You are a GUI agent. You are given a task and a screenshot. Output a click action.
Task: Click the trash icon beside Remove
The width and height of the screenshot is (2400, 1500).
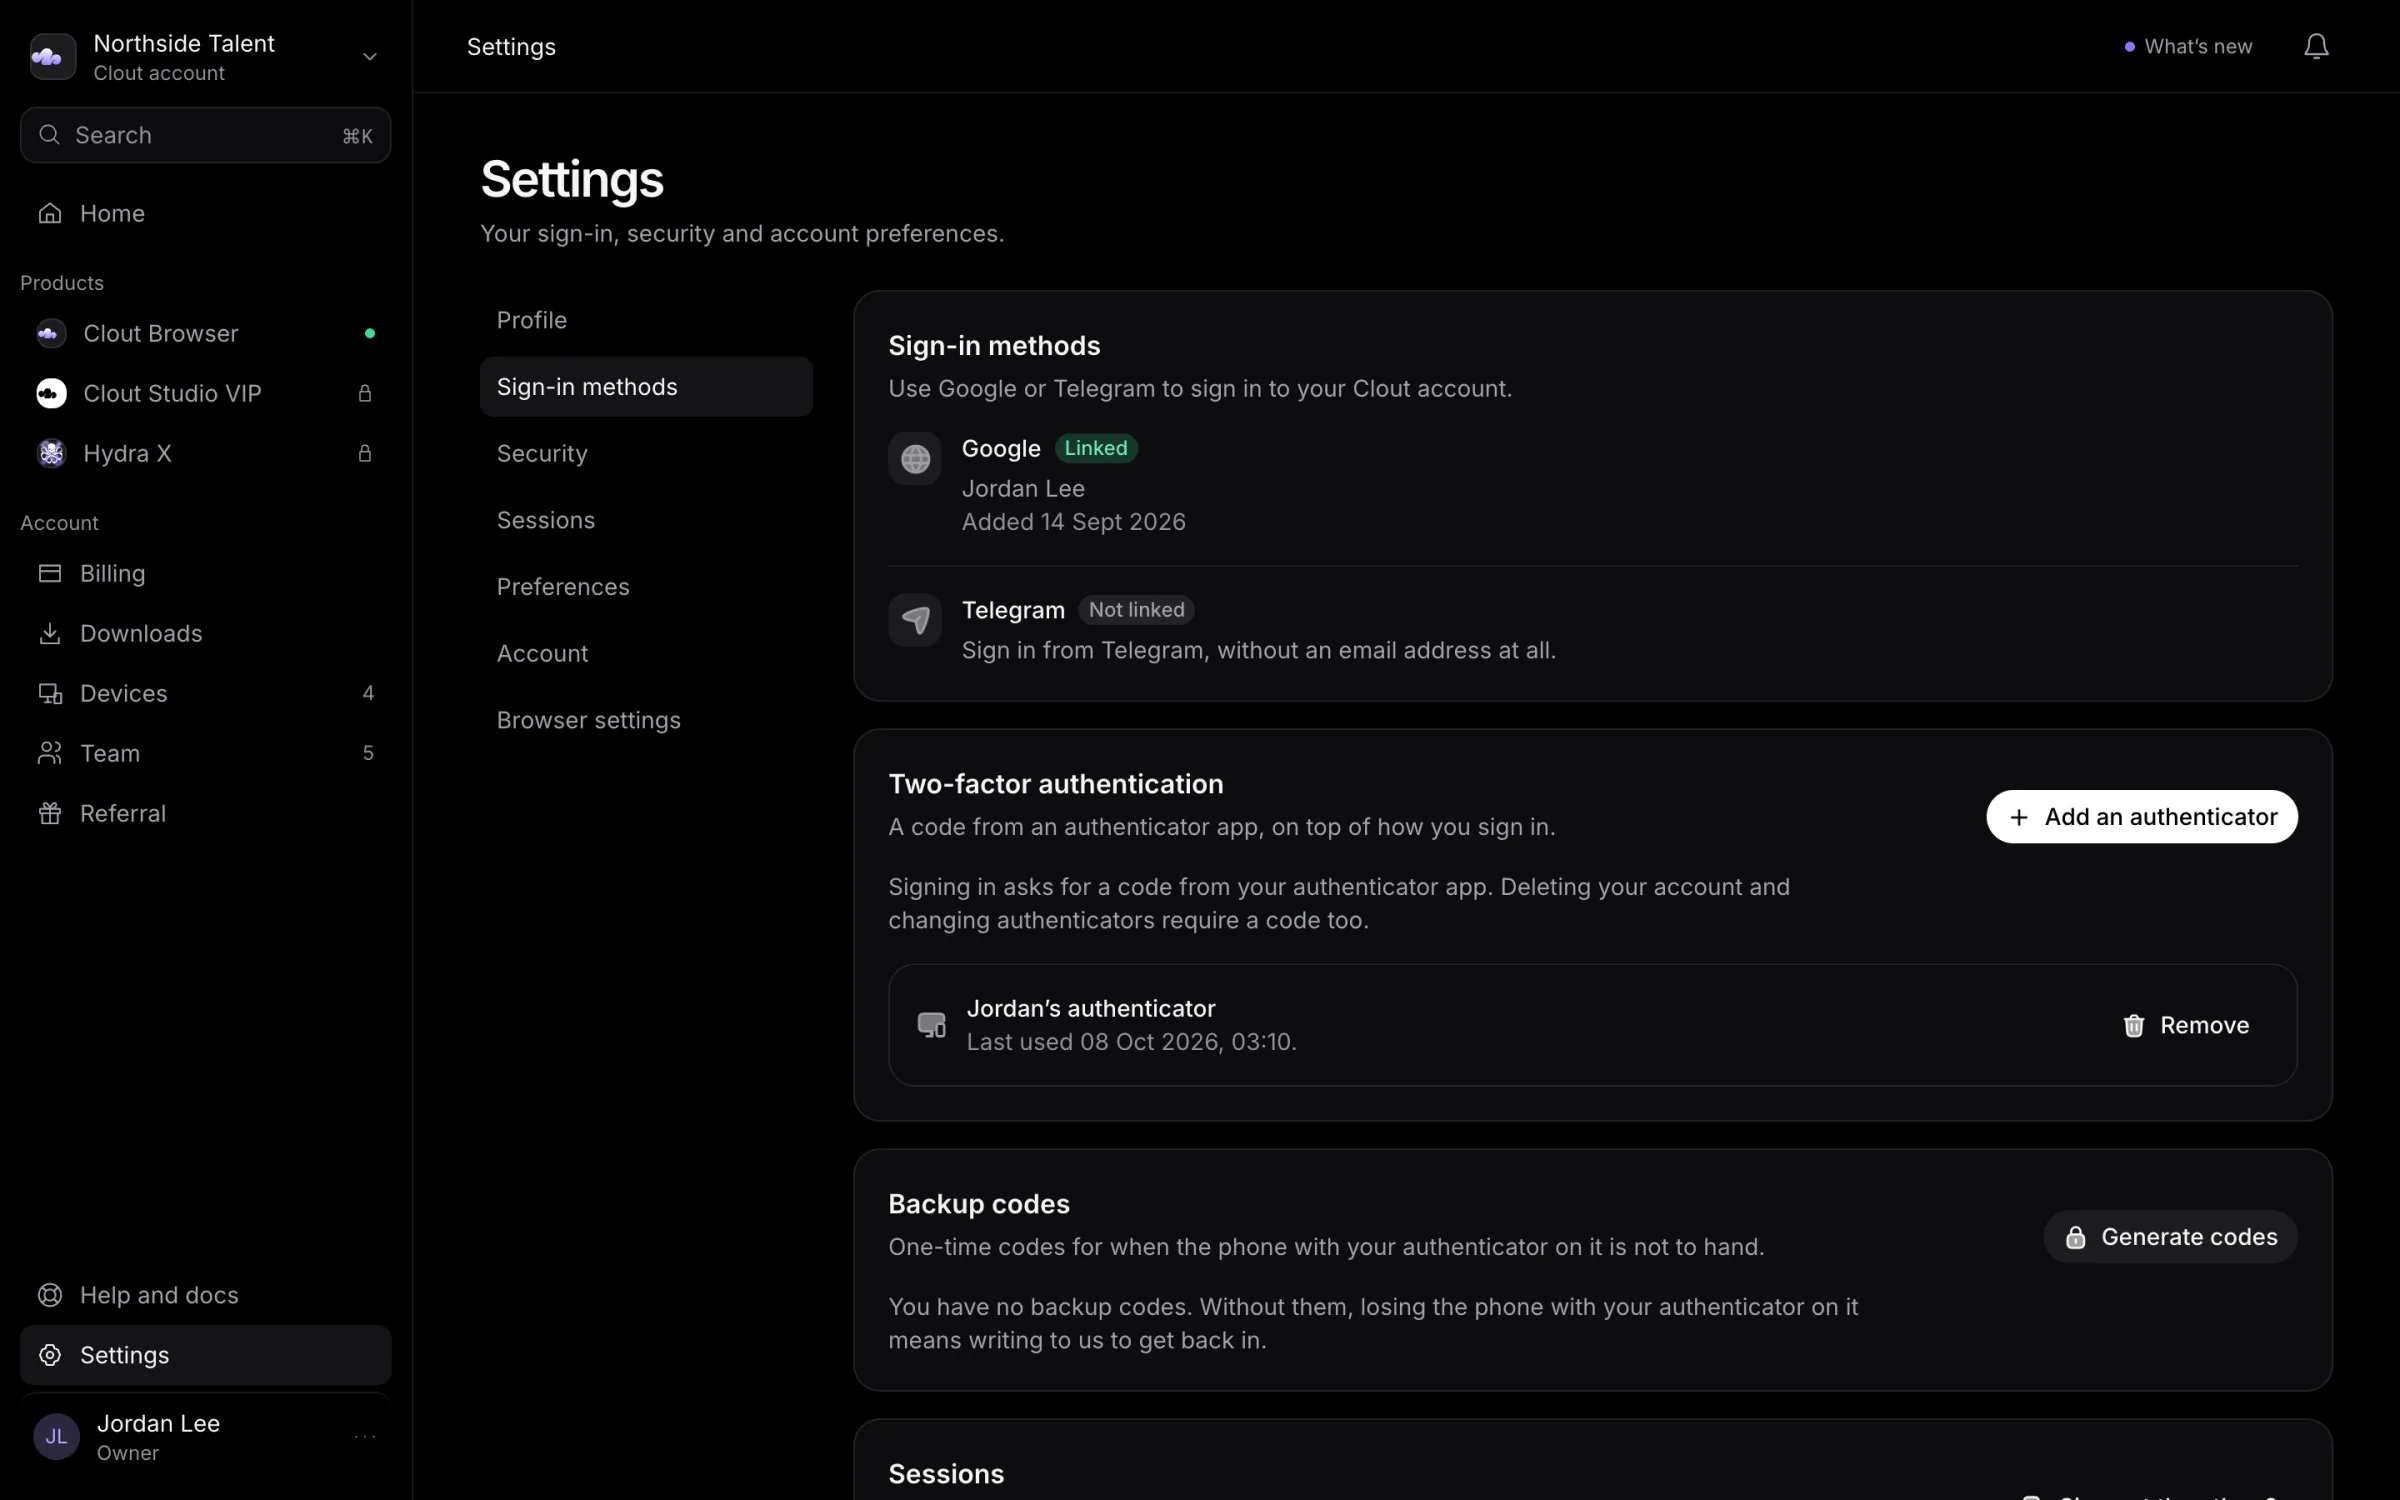[x=2134, y=1025]
